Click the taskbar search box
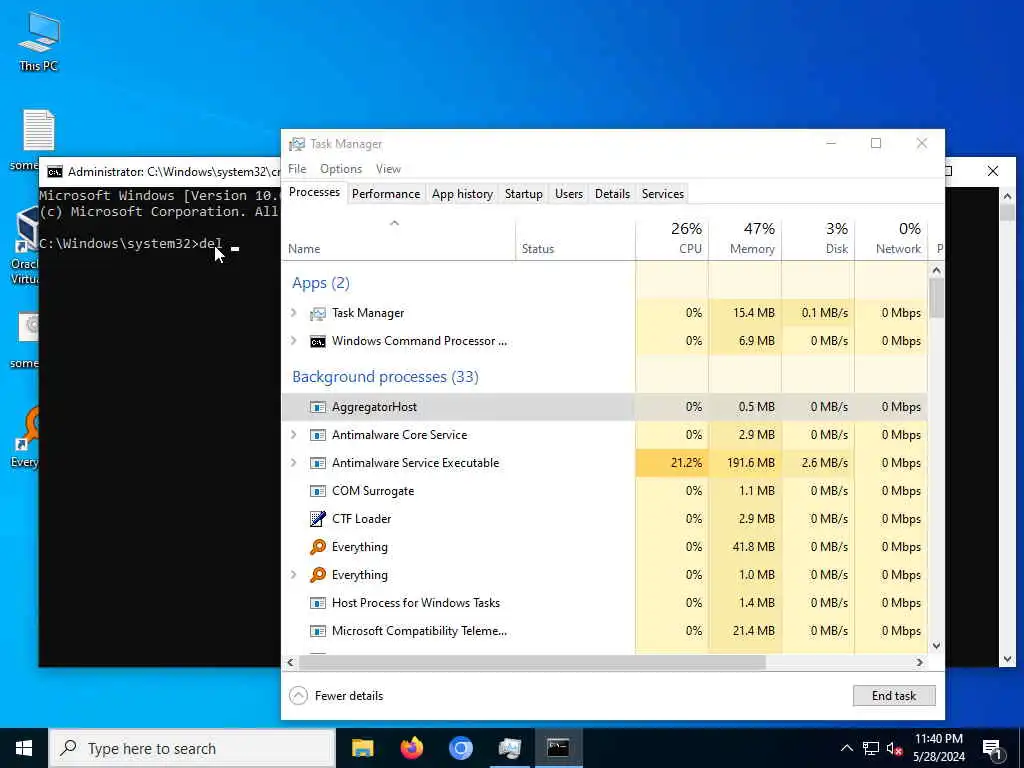1024x768 pixels. [193, 748]
